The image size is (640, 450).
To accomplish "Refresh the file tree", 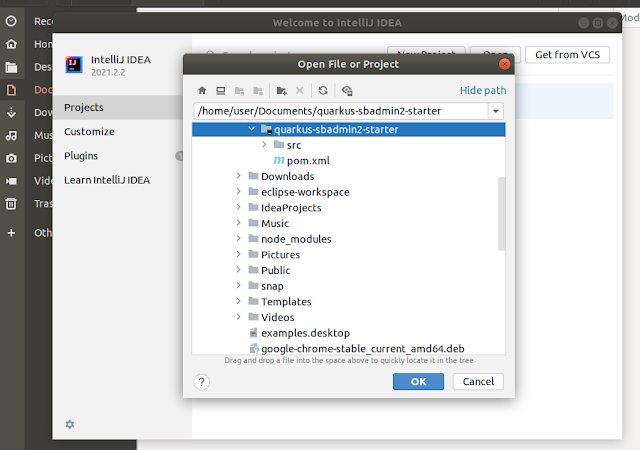I will (x=323, y=90).
